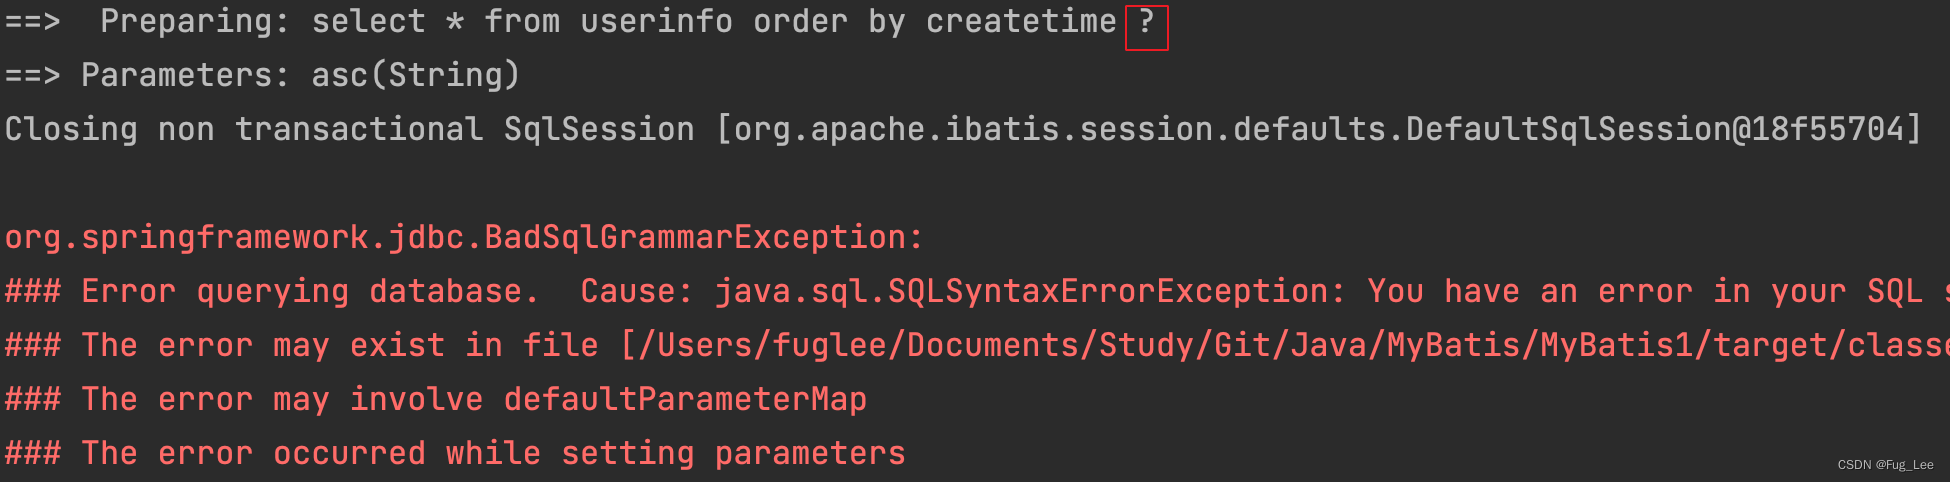Click the 'asc(String)' parameter value

click(x=415, y=76)
